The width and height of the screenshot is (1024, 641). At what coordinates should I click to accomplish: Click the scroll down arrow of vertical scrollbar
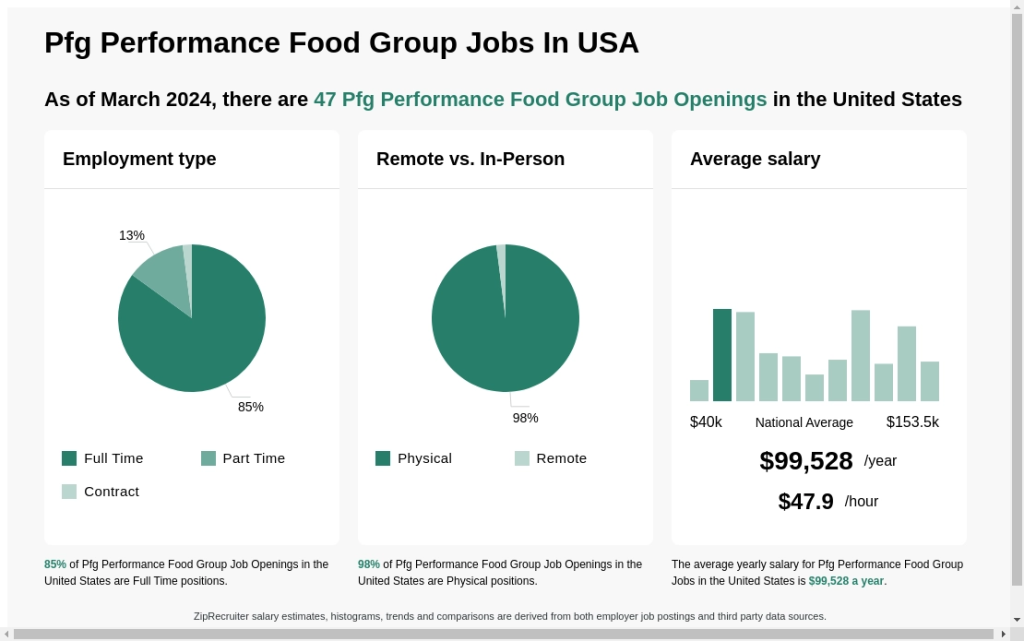tap(1017, 619)
